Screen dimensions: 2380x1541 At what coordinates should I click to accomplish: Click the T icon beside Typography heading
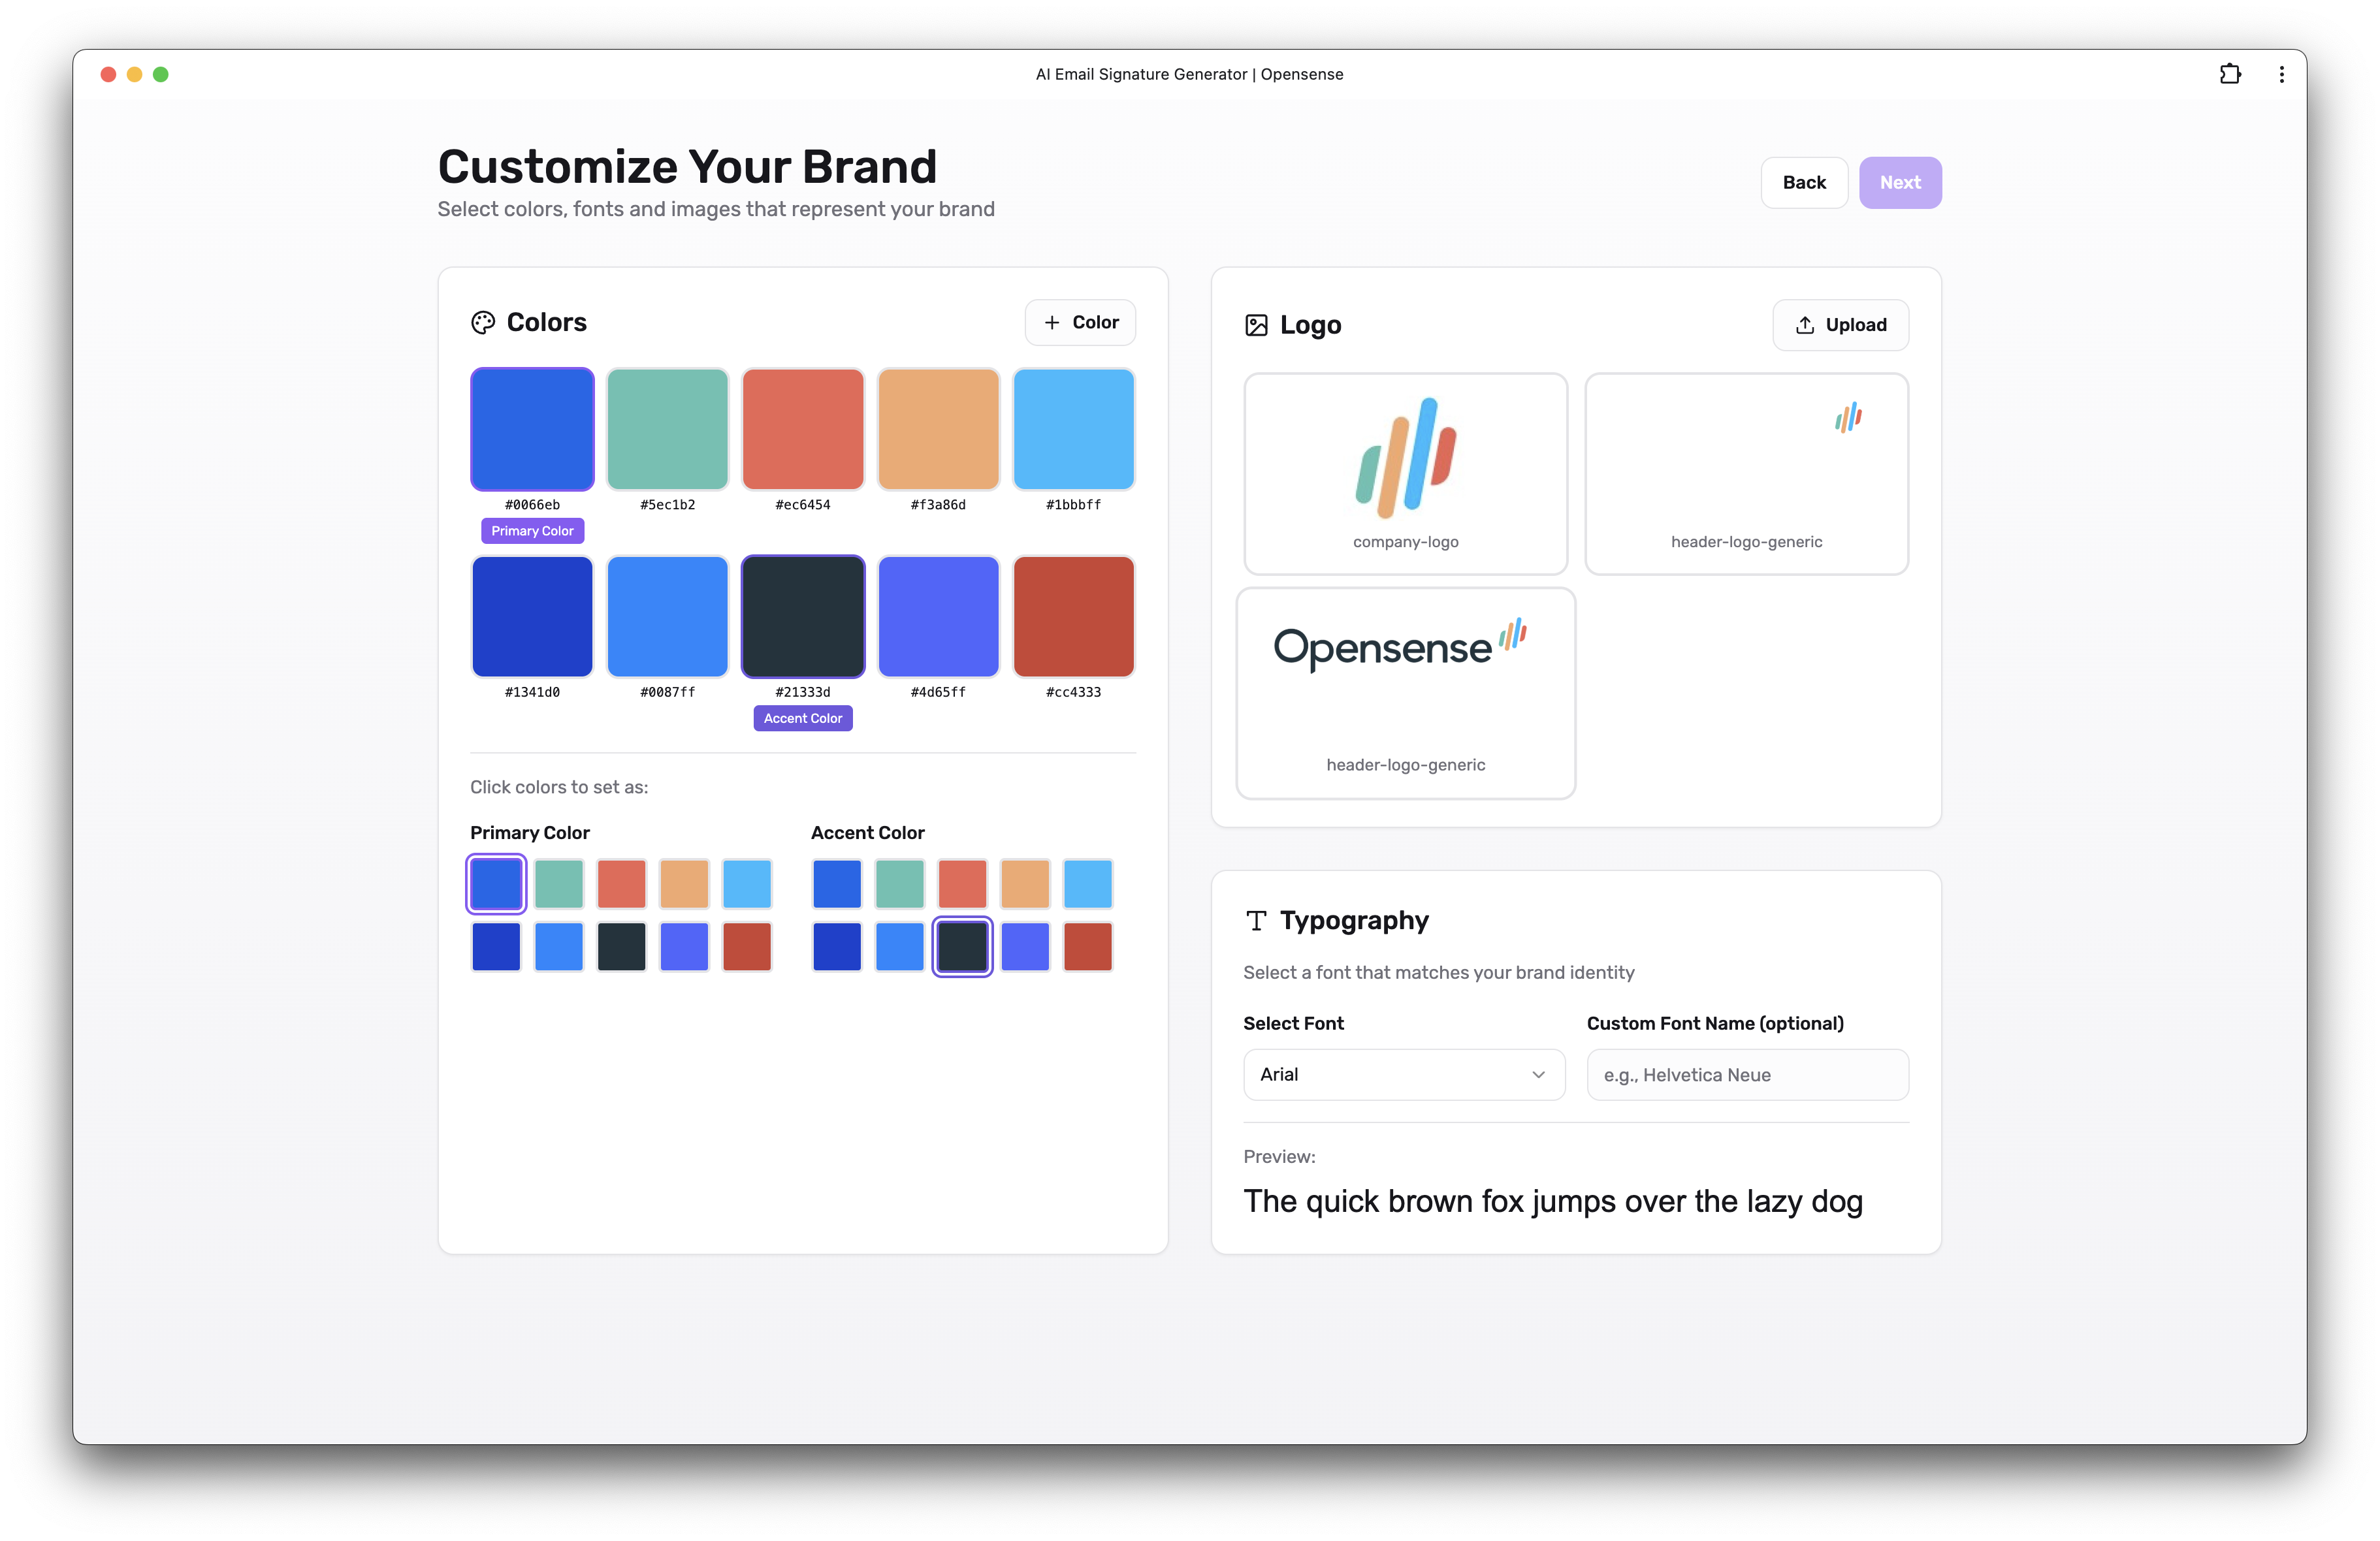click(1256, 920)
